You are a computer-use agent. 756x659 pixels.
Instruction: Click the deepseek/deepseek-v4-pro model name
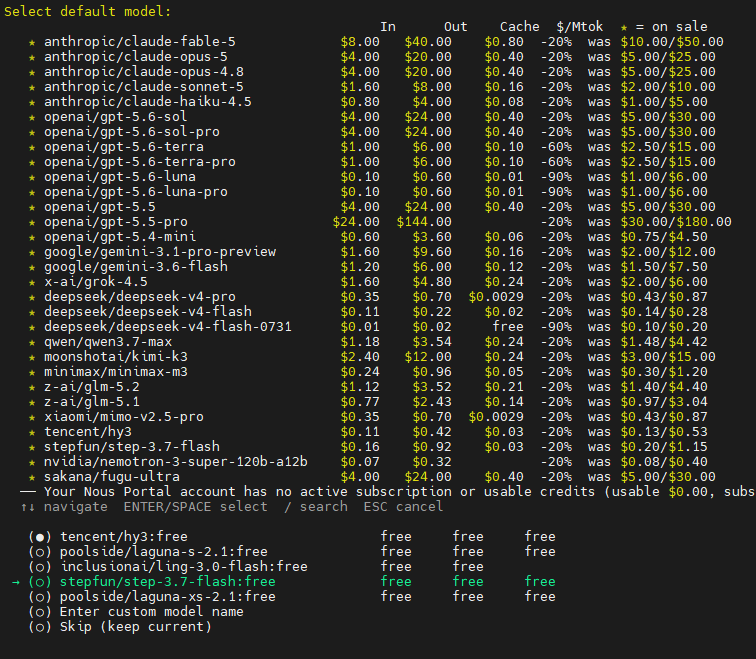tap(140, 296)
